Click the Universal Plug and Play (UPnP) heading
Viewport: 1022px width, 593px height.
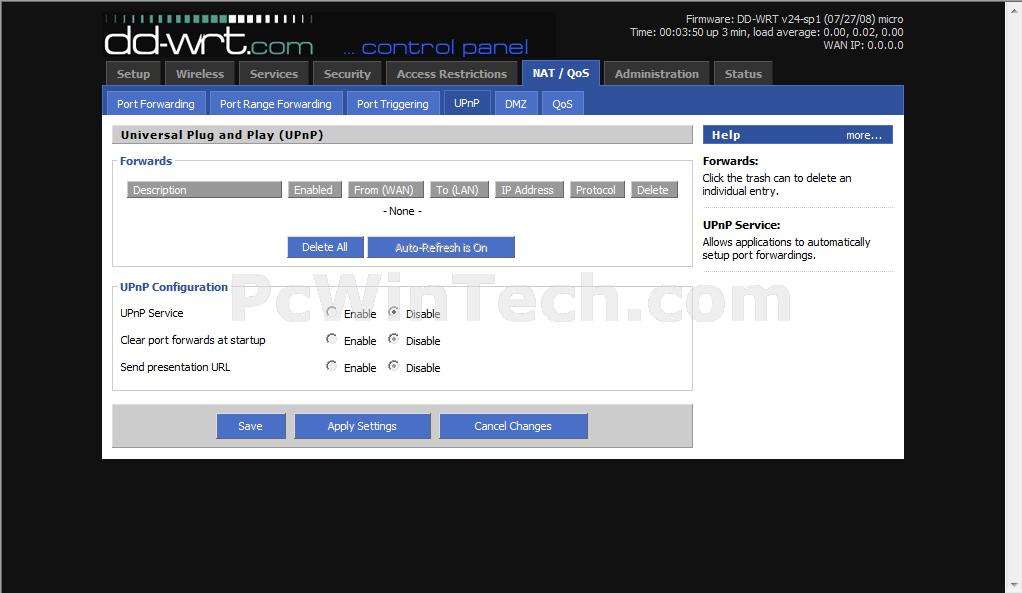click(222, 135)
